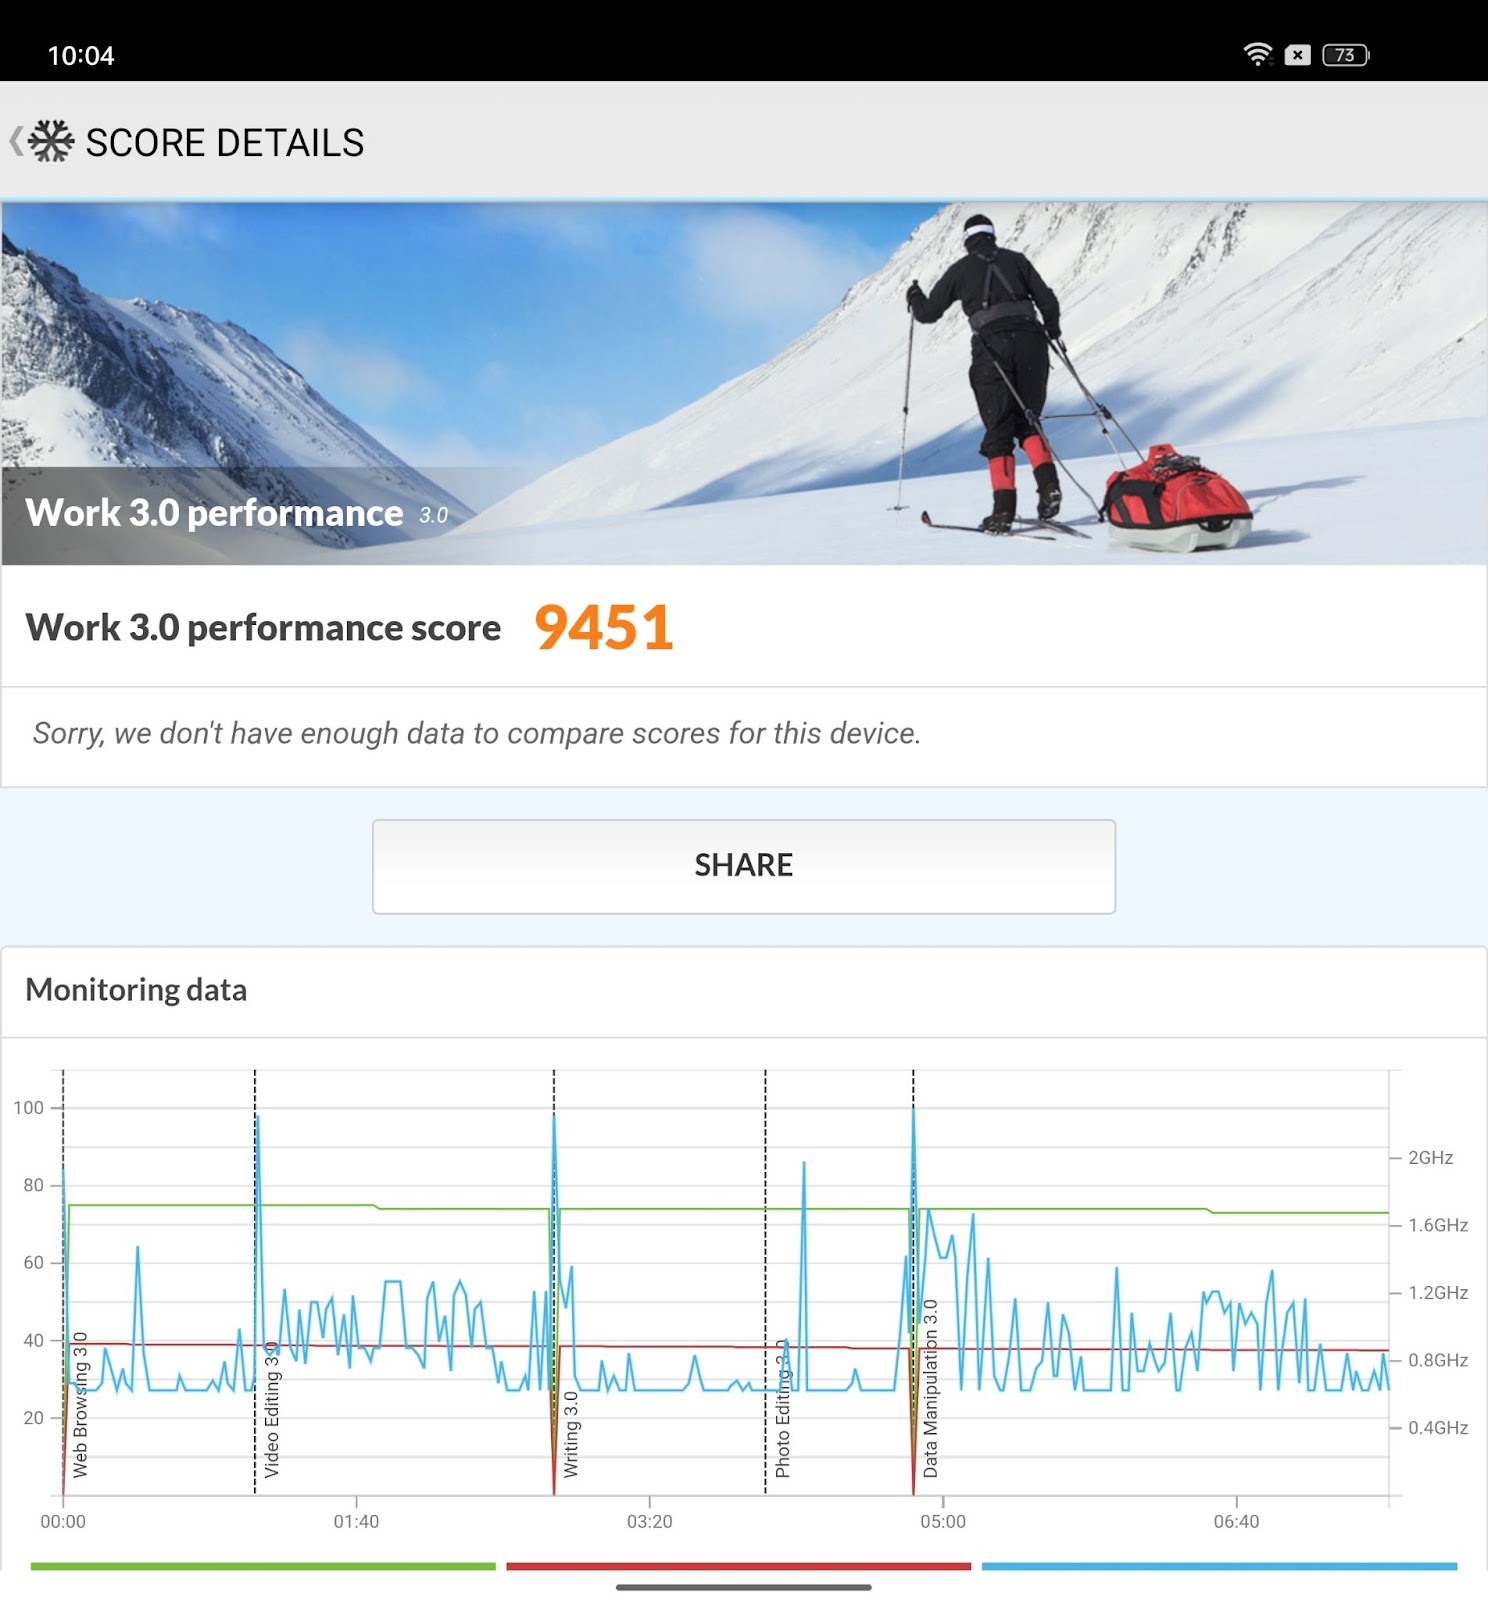
Task: Select the Video Editing 3.0 chart marker
Action: [272, 1409]
